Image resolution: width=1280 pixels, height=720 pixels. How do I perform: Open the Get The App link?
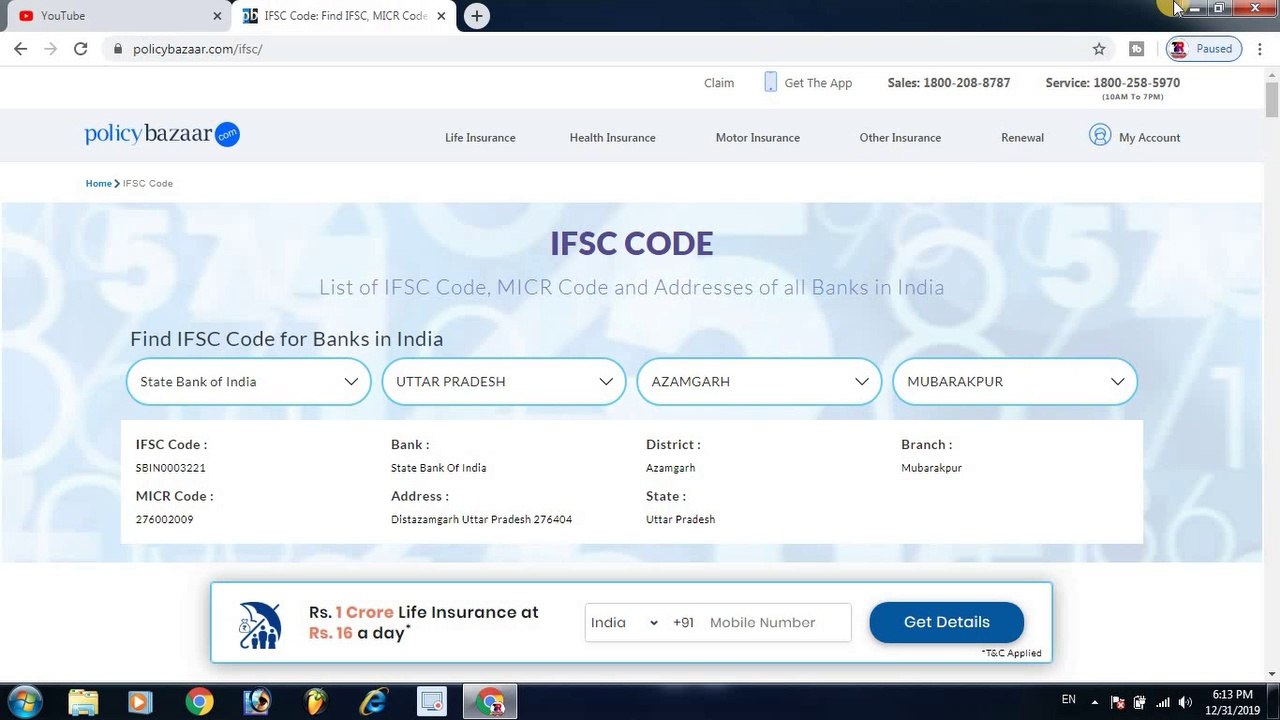pos(818,83)
